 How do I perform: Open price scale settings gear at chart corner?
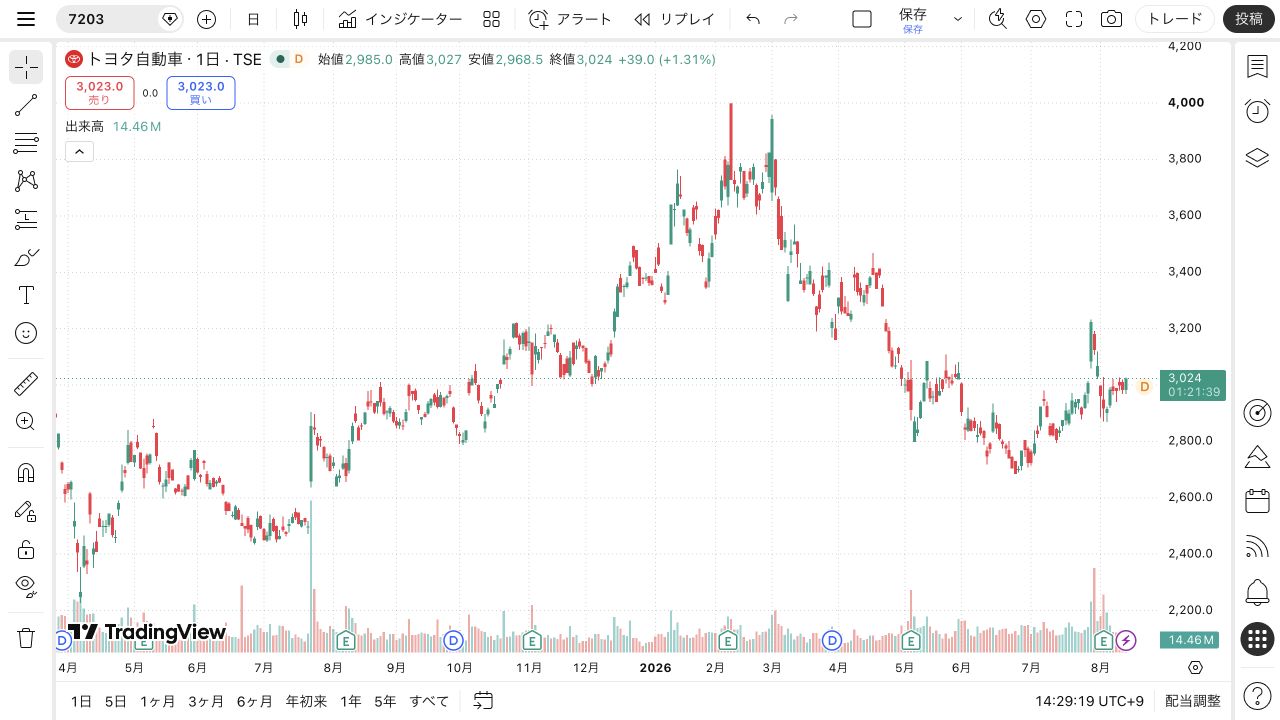1195,667
